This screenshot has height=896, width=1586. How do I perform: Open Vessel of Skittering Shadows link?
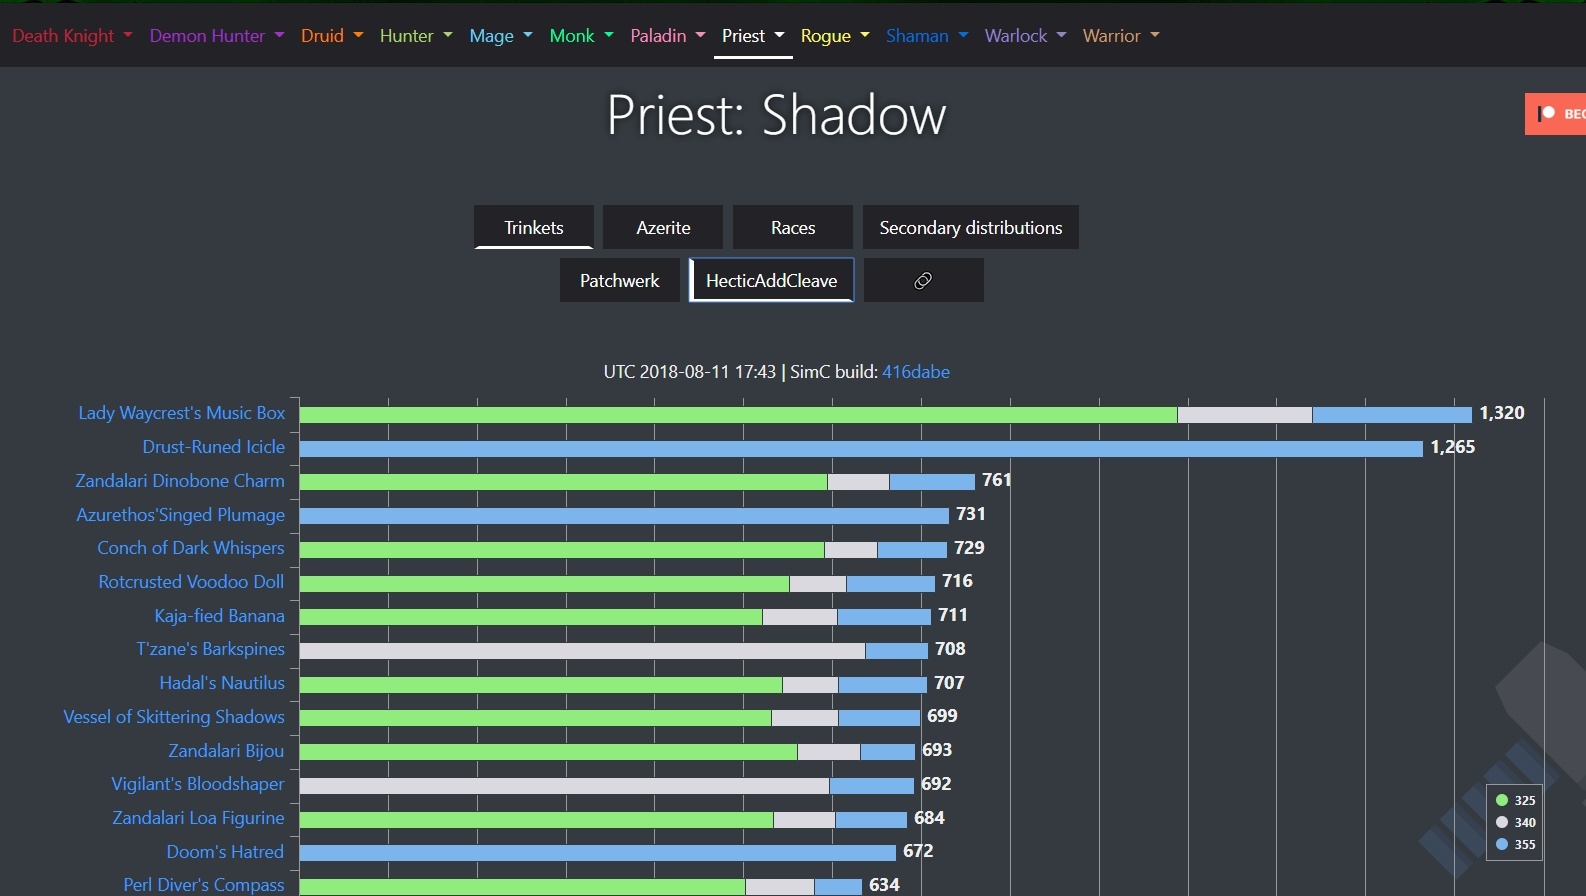click(x=174, y=717)
